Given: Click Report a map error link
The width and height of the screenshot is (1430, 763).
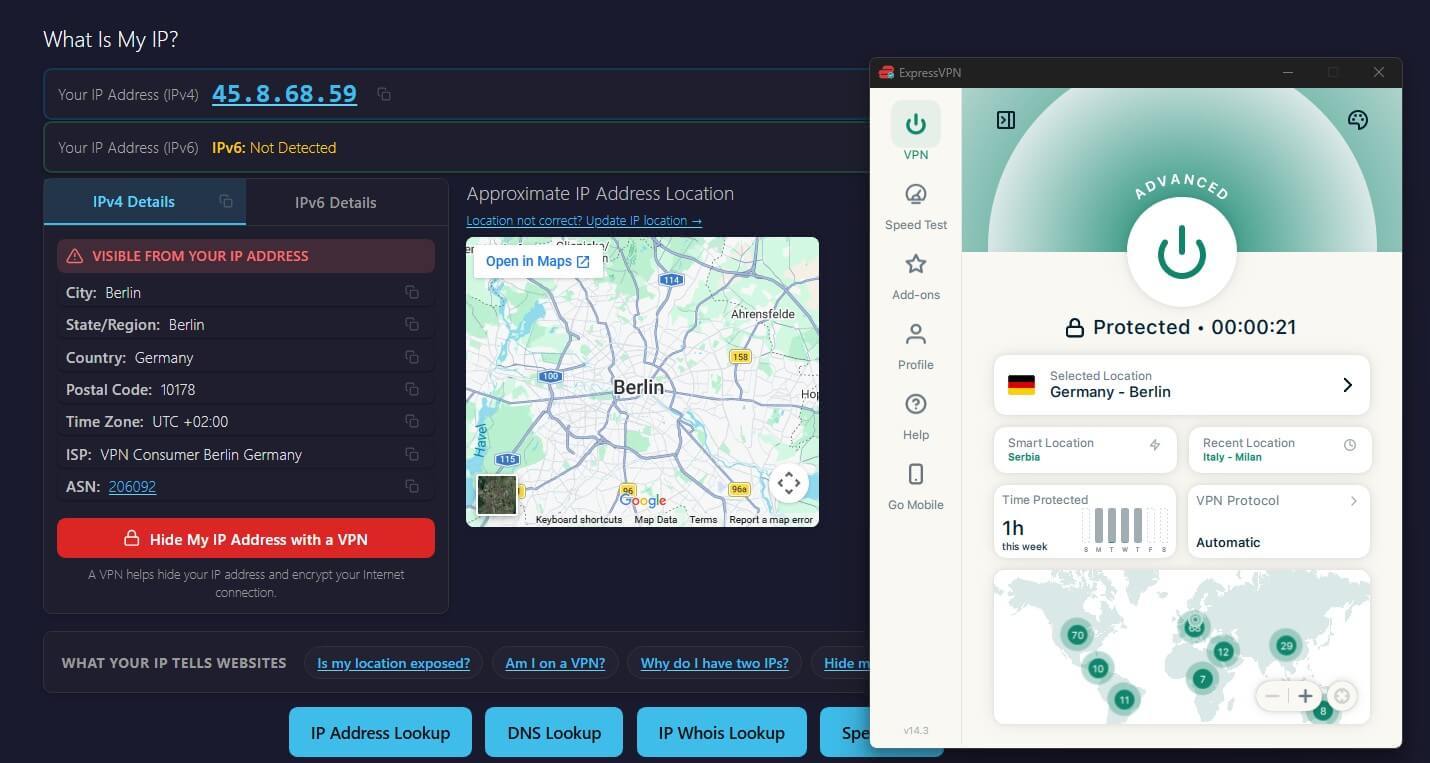Looking at the screenshot, I should click(771, 520).
